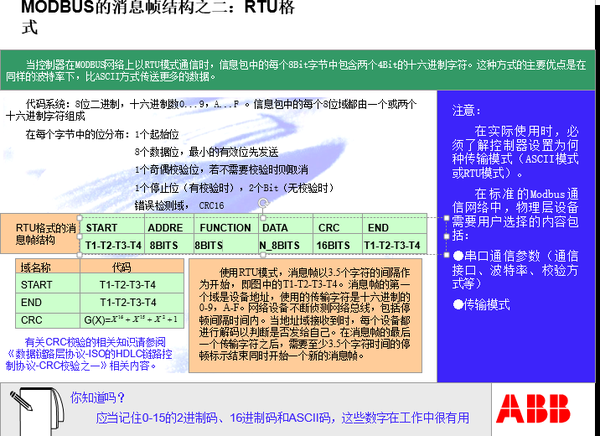Click the '8BITS' cell under ADDRE
600x436 pixels.
(169, 245)
